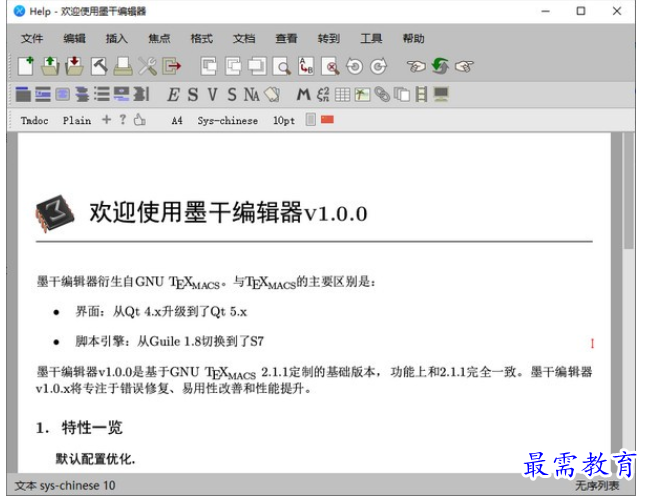Screen dimensions: 645x496
Task: Open the 工具 menu
Action: [x=371, y=39]
